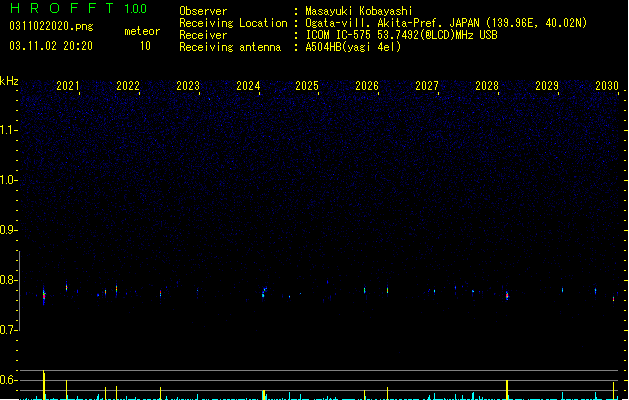Select the 0.9 kHz axis label
Image resolution: width=629 pixels, height=400 pixels.
click(9, 230)
